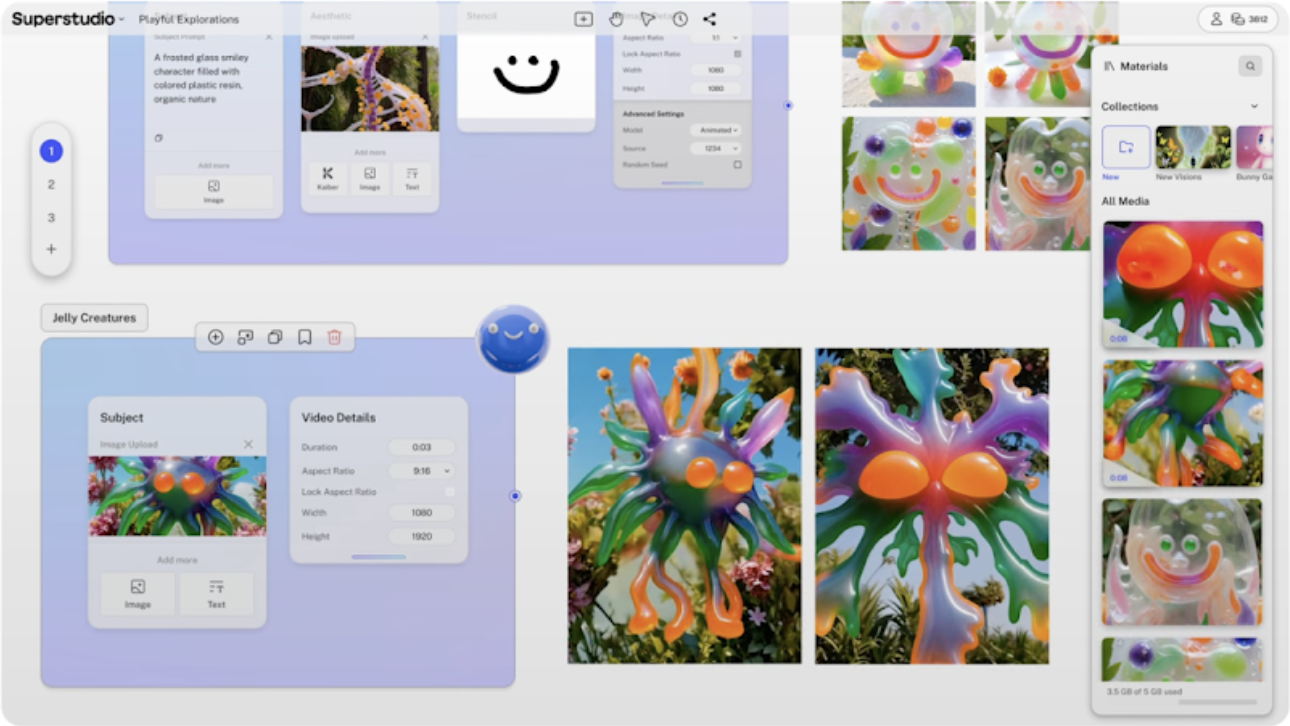Create a New collection folder
Viewport: 1290px width, 726px height.
[1126, 147]
